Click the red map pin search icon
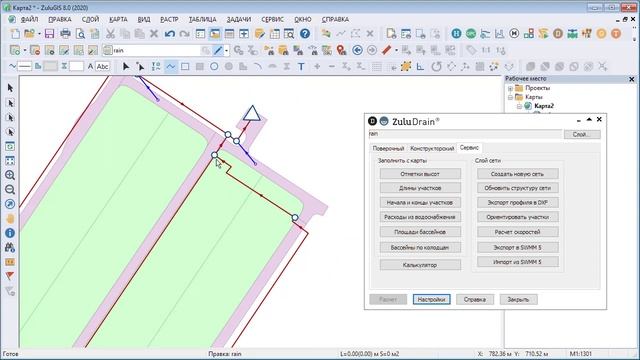Screen dimensions: 640x360 (342, 50)
